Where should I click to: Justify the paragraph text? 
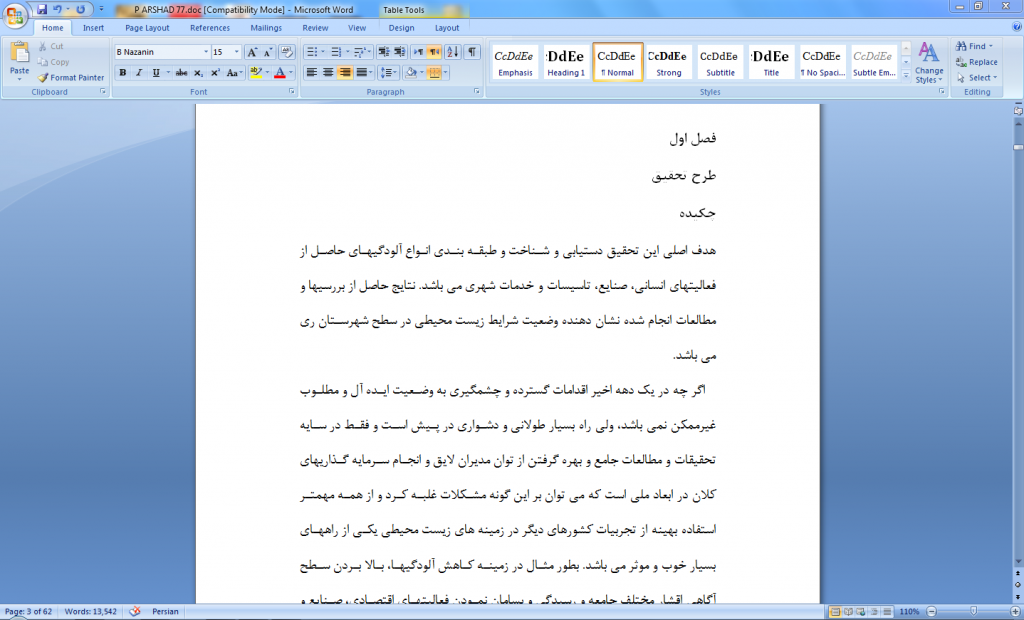[x=362, y=73]
